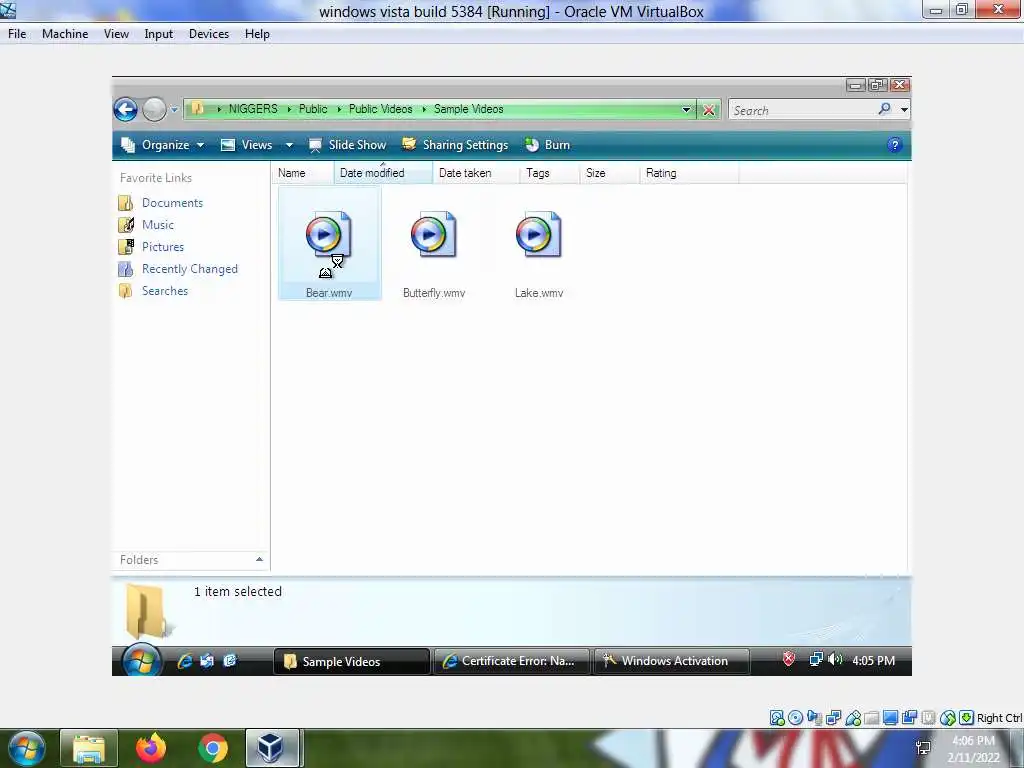Click VirtualBox USB devices indicator
1024x768 pixels.
click(x=853, y=718)
